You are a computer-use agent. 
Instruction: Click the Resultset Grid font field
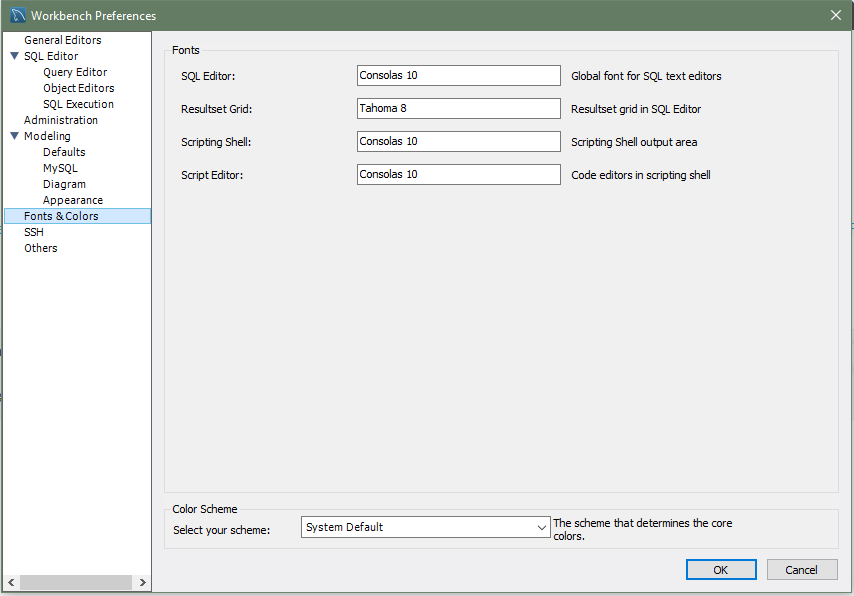(x=458, y=109)
